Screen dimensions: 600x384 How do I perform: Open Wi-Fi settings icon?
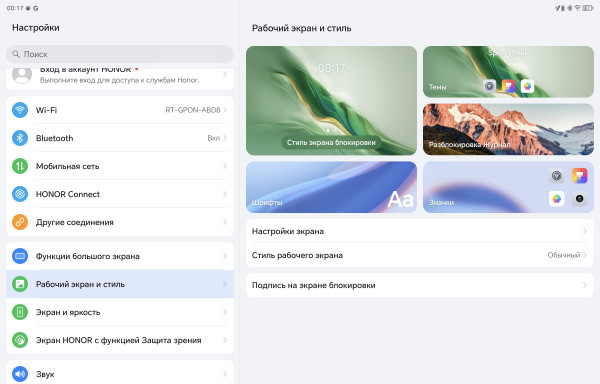20,110
